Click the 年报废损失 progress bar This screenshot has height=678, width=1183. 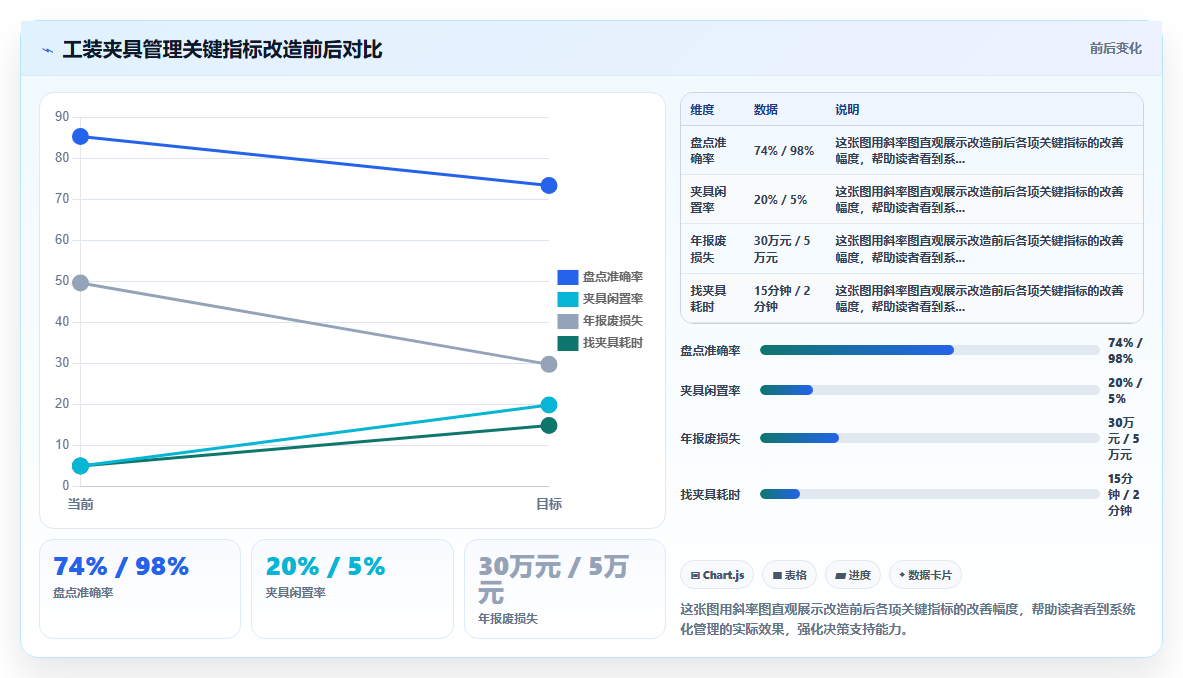pos(930,438)
